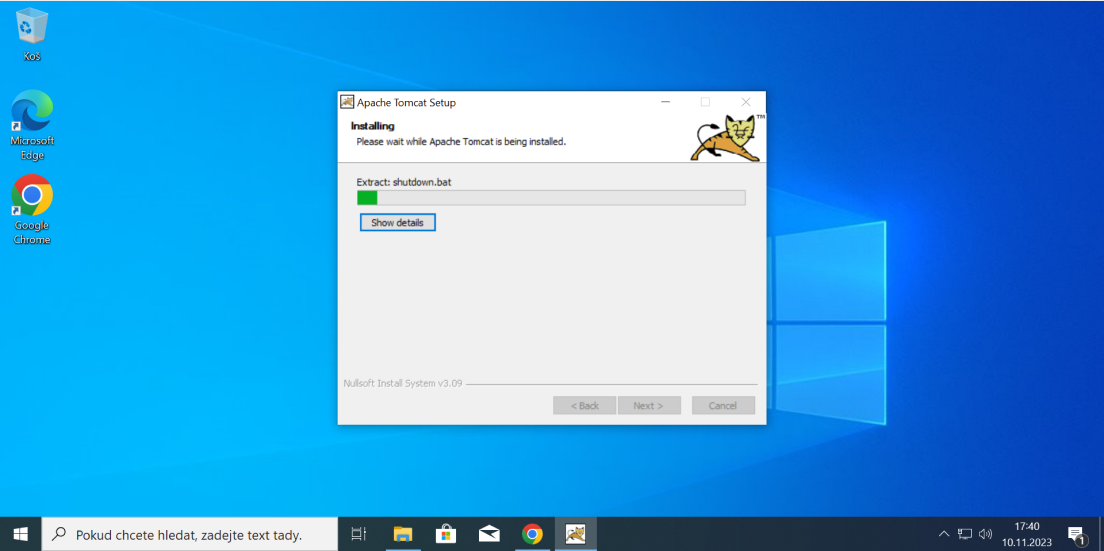Screen dimensions: 1104x551
Task: Open the network status tray icon
Action: click(965, 534)
